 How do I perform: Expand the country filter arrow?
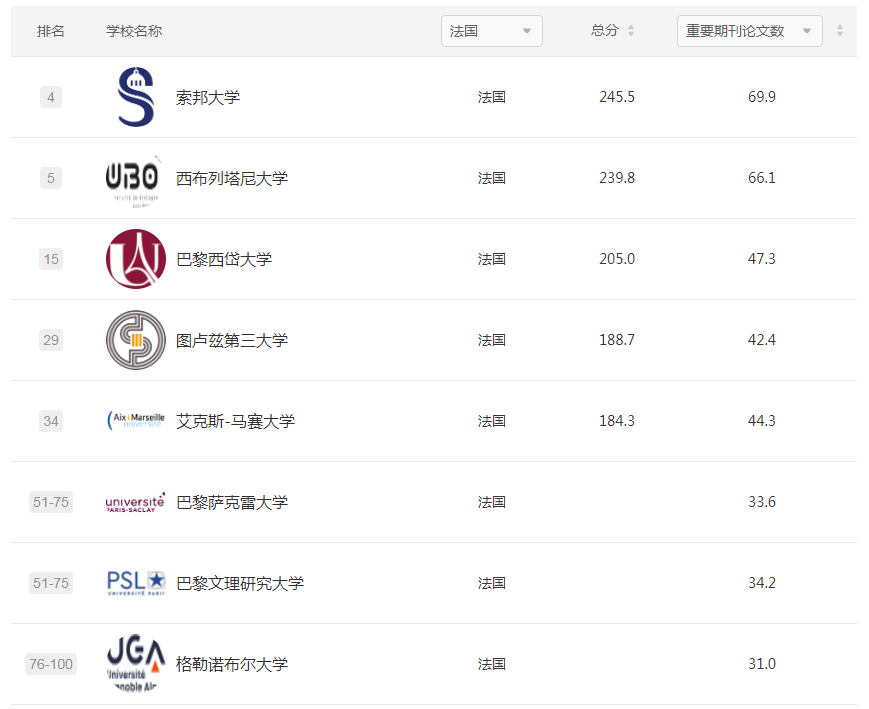pyautogui.click(x=528, y=31)
